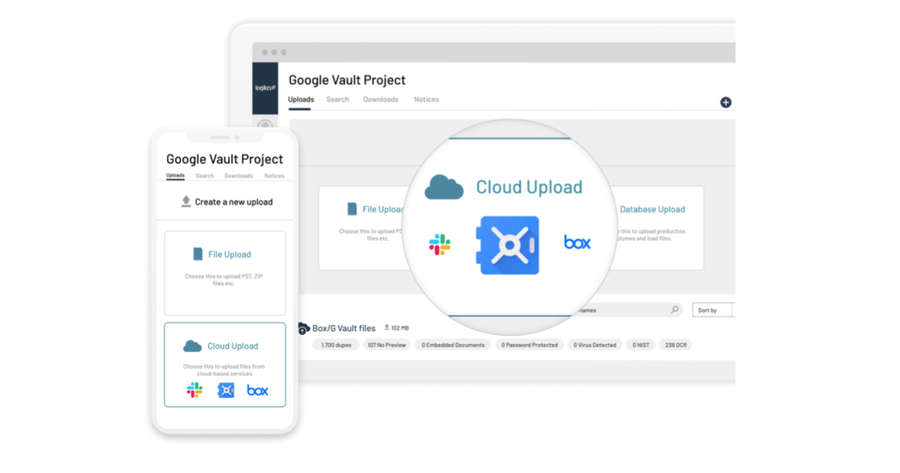The width and height of the screenshot is (900, 473).
Task: Filter by 0 Virus Detected tag
Action: 595,345
